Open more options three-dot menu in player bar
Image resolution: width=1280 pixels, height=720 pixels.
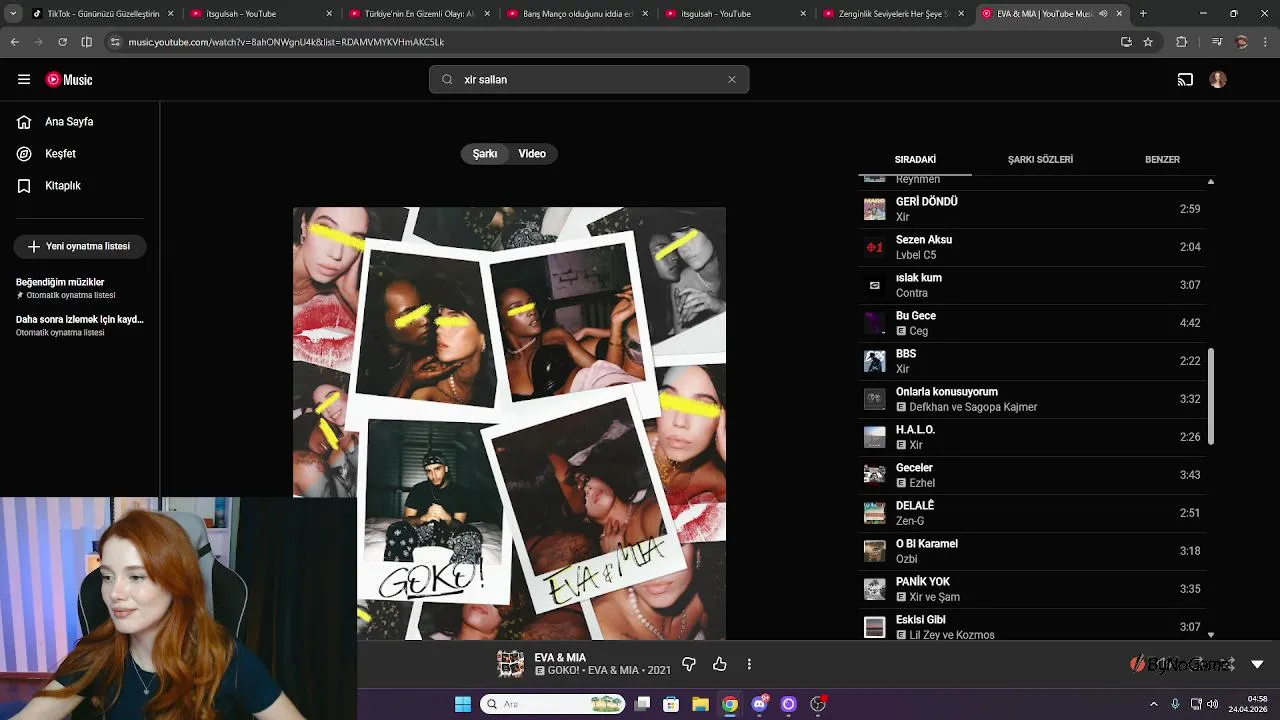(x=749, y=664)
